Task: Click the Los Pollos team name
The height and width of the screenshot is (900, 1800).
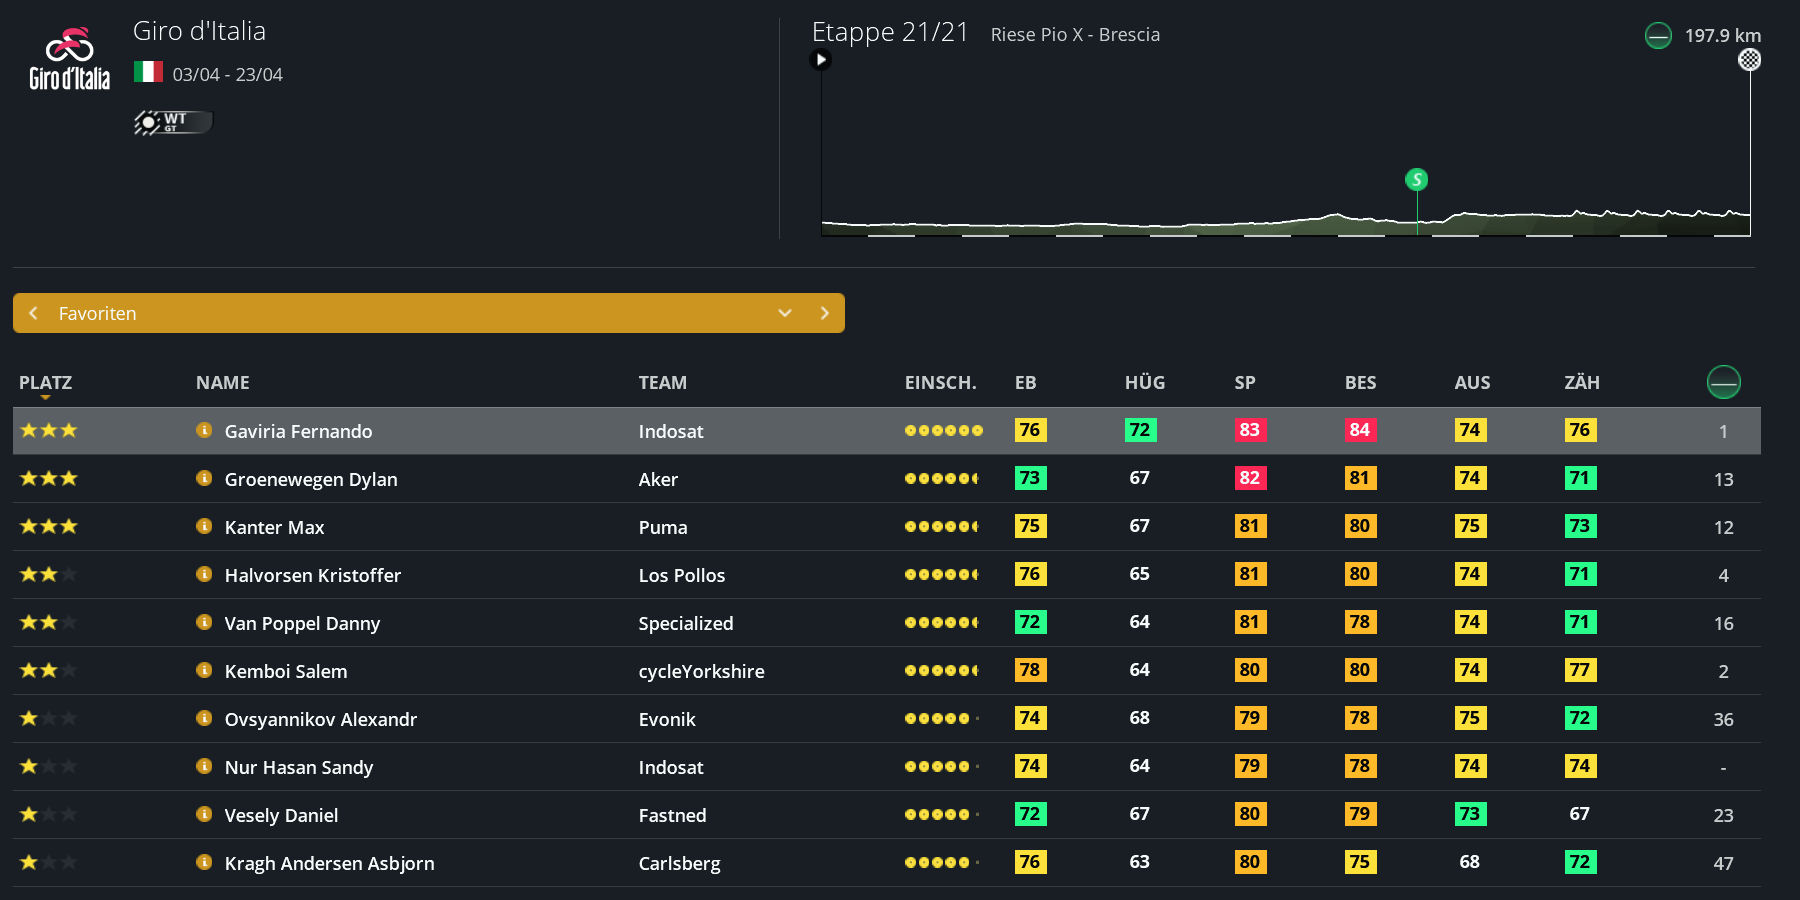Action: click(681, 575)
